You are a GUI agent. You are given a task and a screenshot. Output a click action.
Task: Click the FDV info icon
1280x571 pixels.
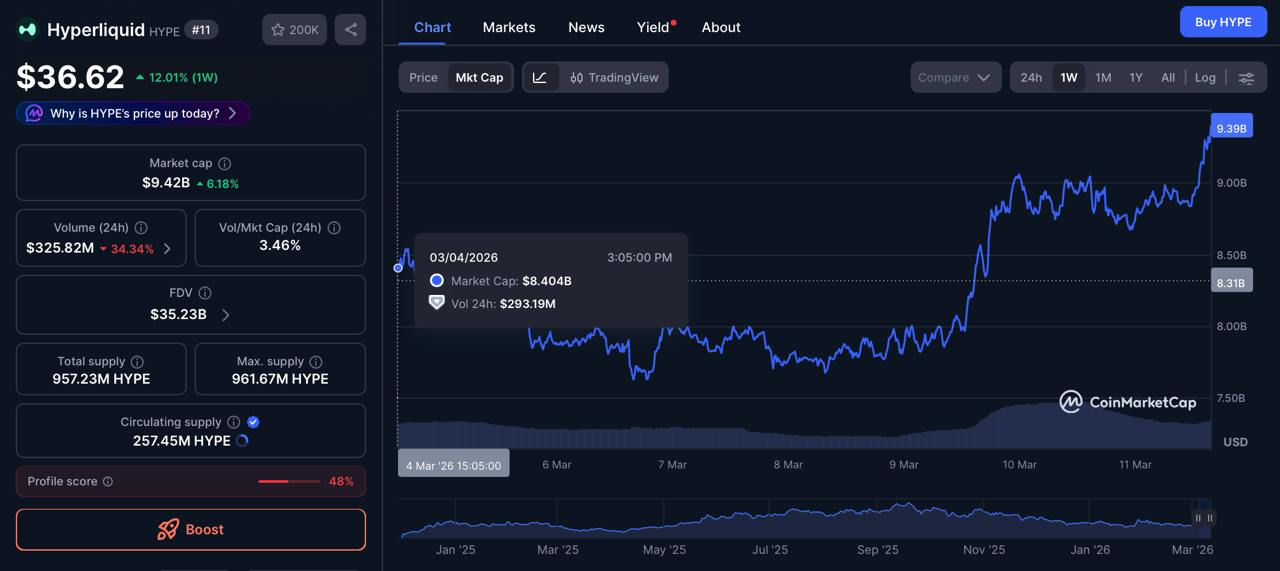pos(205,293)
